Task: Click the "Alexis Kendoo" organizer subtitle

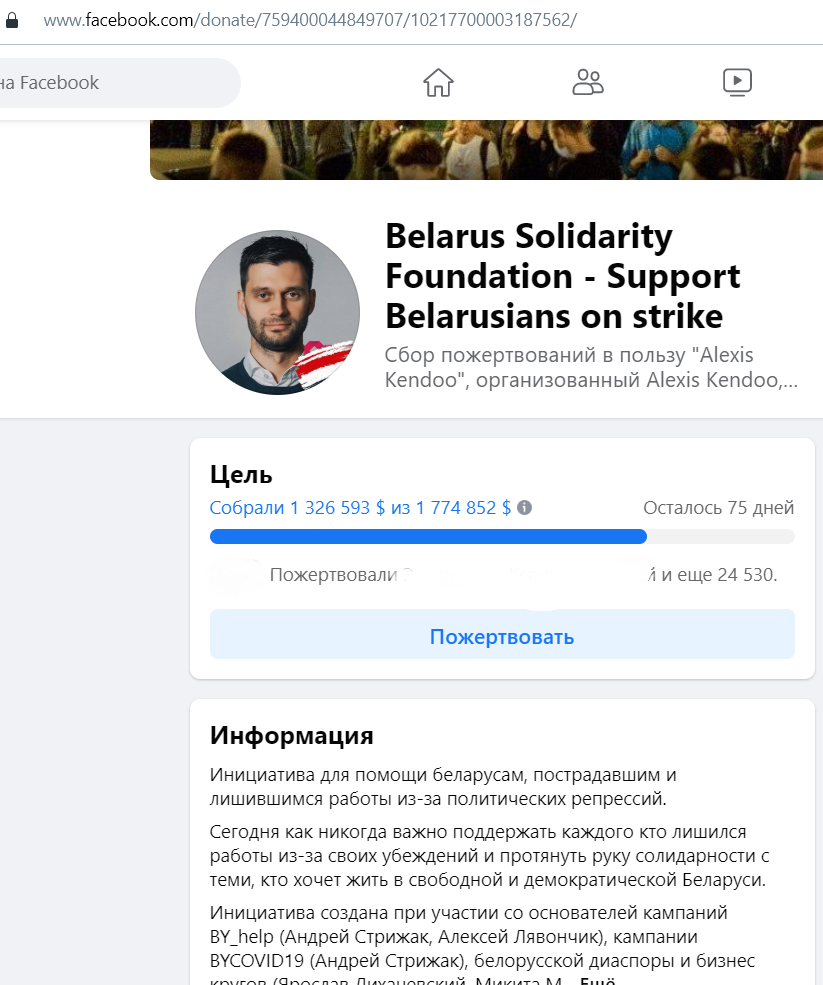Action: pyautogui.click(x=590, y=368)
